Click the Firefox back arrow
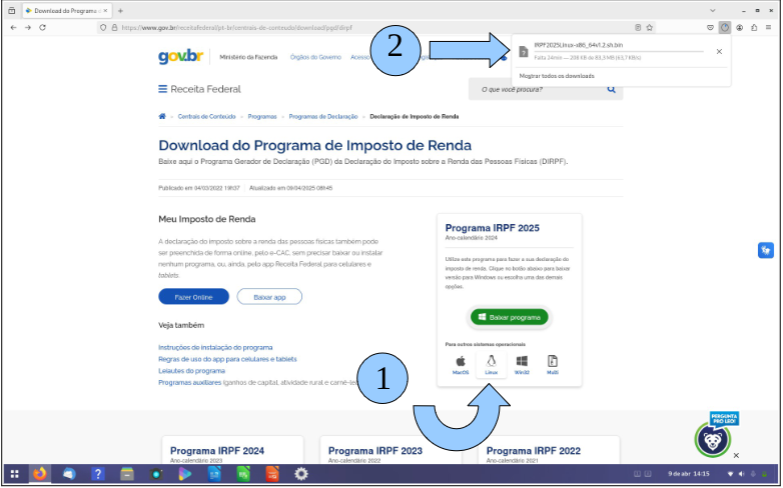This screenshot has width=783, height=488. click(13, 27)
